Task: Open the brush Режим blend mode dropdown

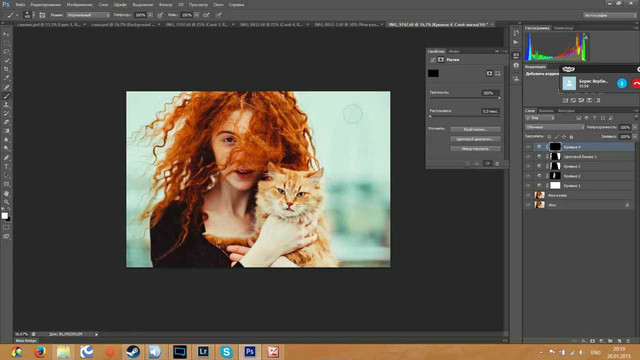Action: point(88,15)
